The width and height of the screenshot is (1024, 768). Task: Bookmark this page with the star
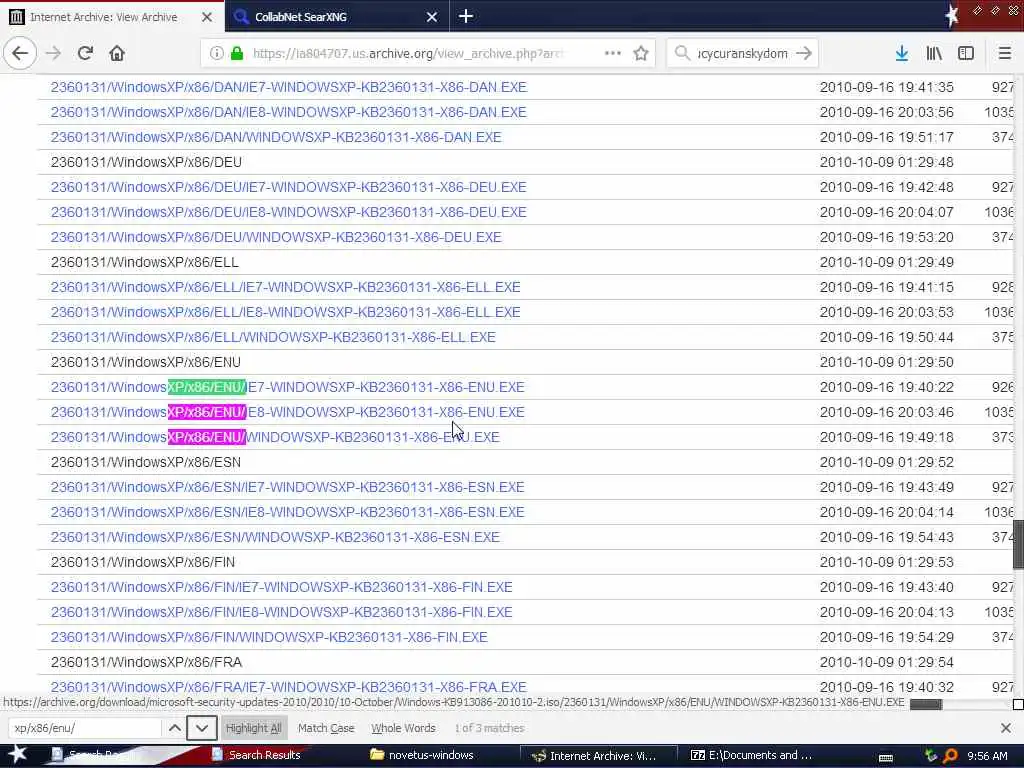641,54
